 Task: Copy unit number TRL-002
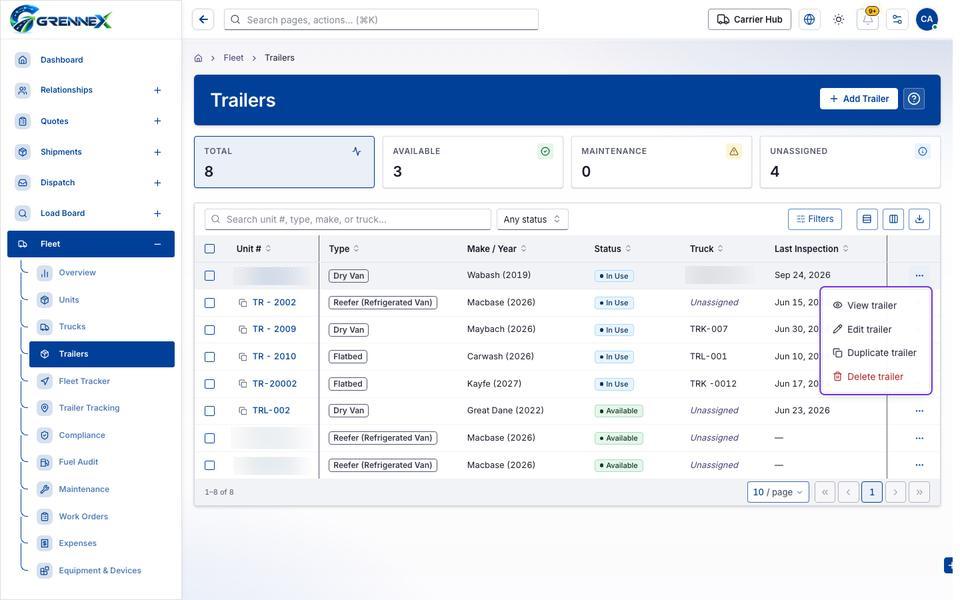(x=242, y=411)
